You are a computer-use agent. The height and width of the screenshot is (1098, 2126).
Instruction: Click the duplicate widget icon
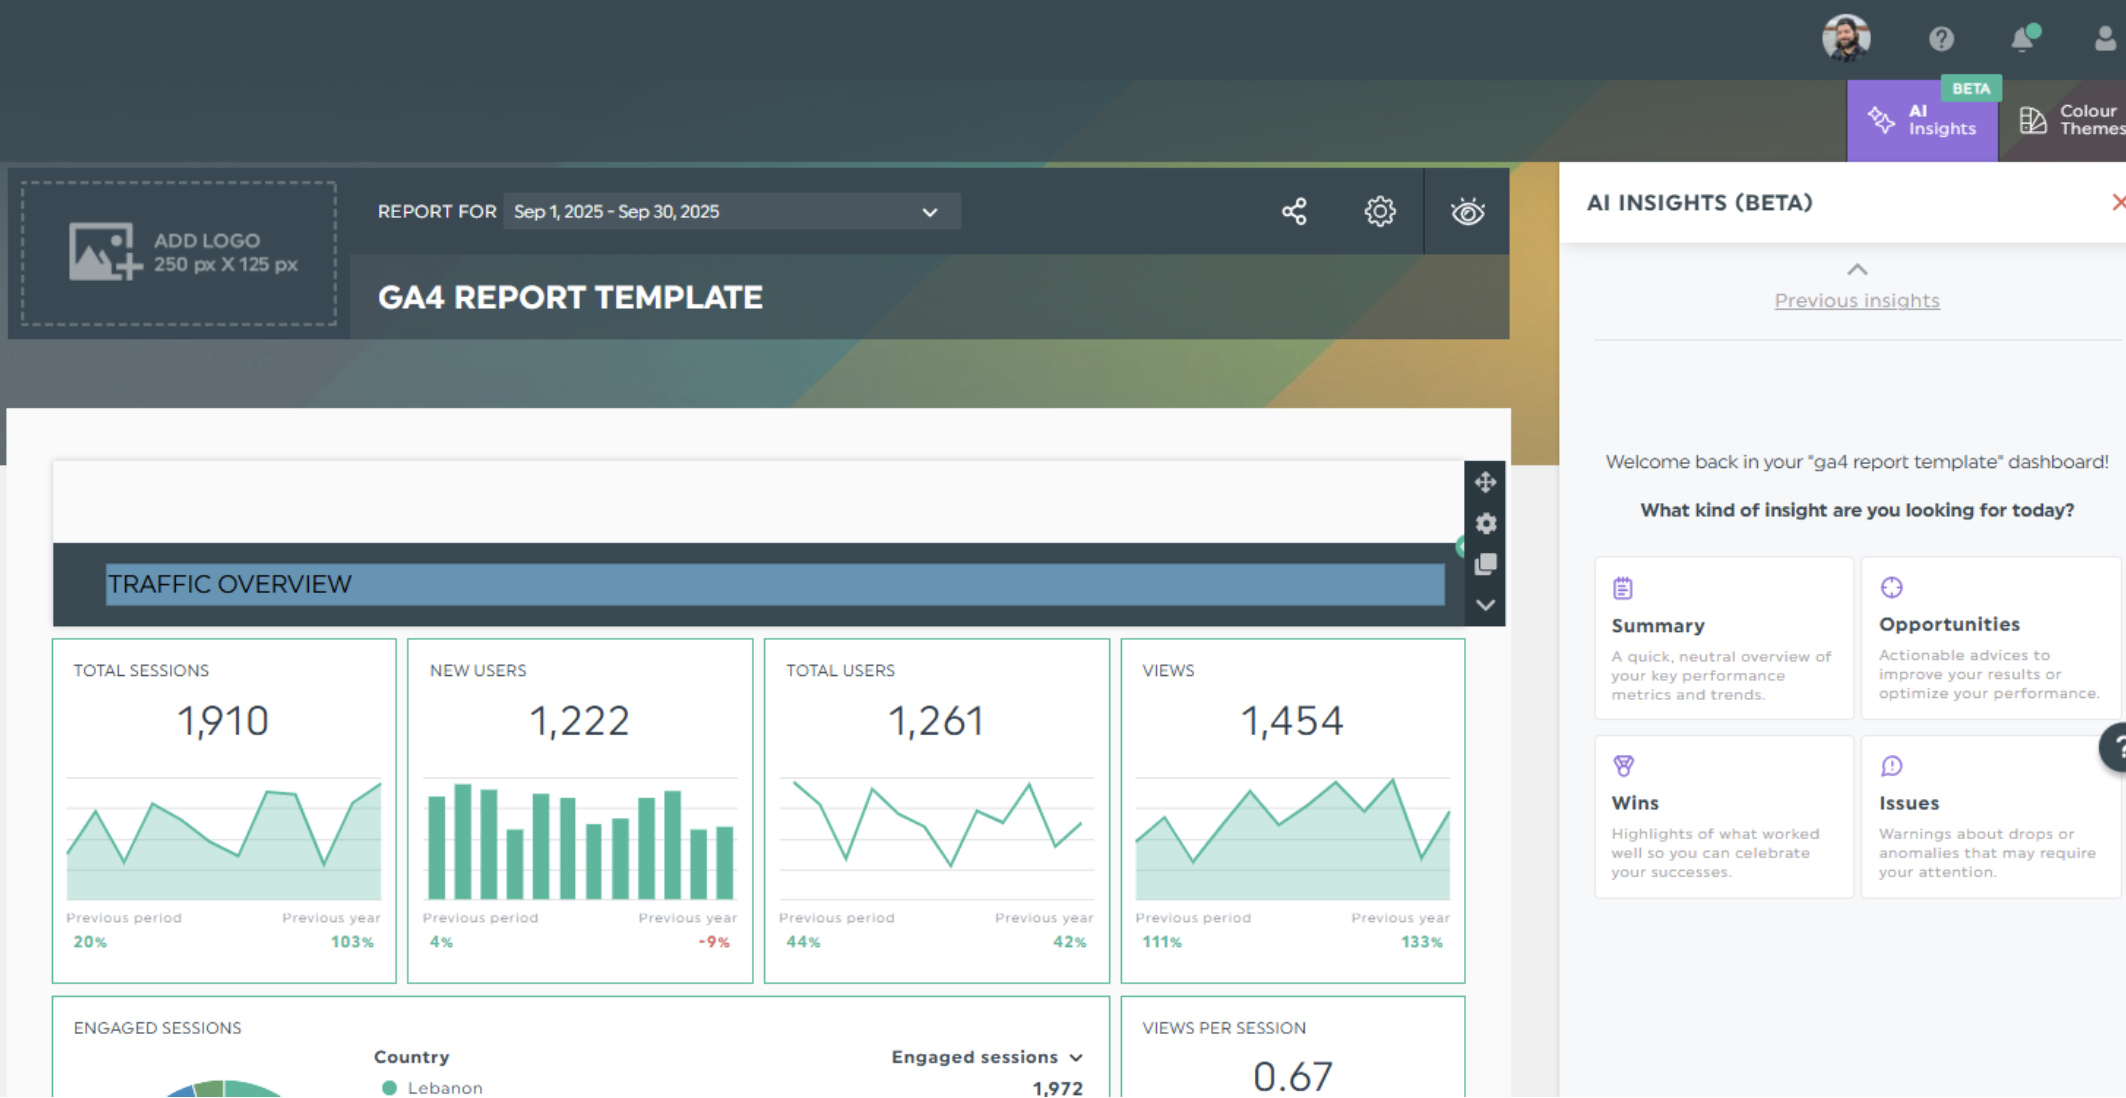(x=1485, y=564)
